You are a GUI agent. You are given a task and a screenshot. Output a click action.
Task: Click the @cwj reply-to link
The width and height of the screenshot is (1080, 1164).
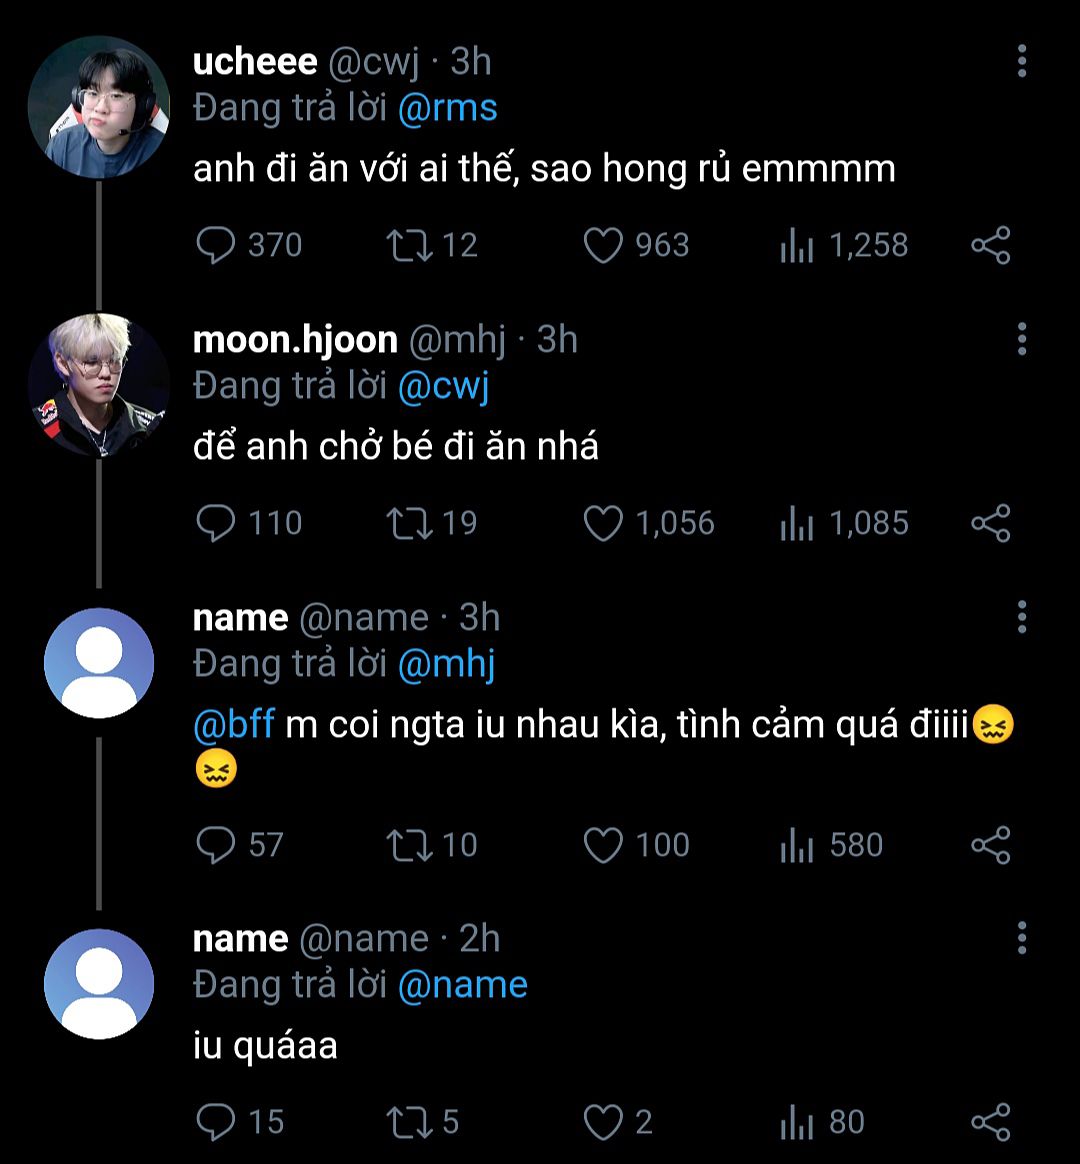click(443, 386)
